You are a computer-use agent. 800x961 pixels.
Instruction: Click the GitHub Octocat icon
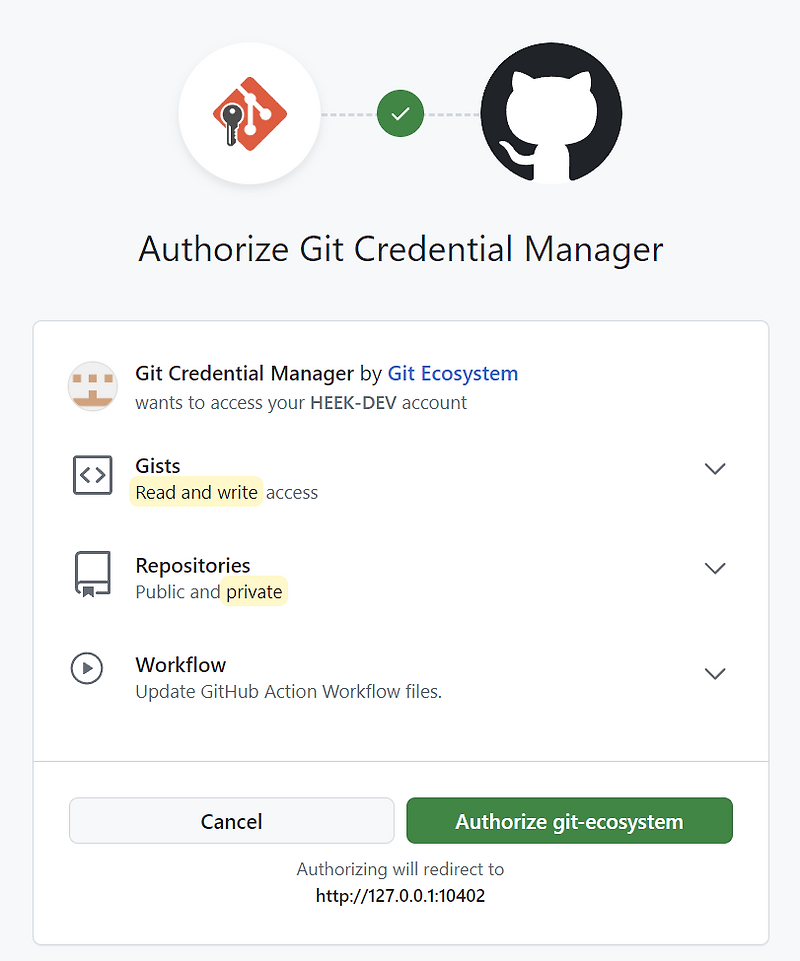[x=551, y=113]
